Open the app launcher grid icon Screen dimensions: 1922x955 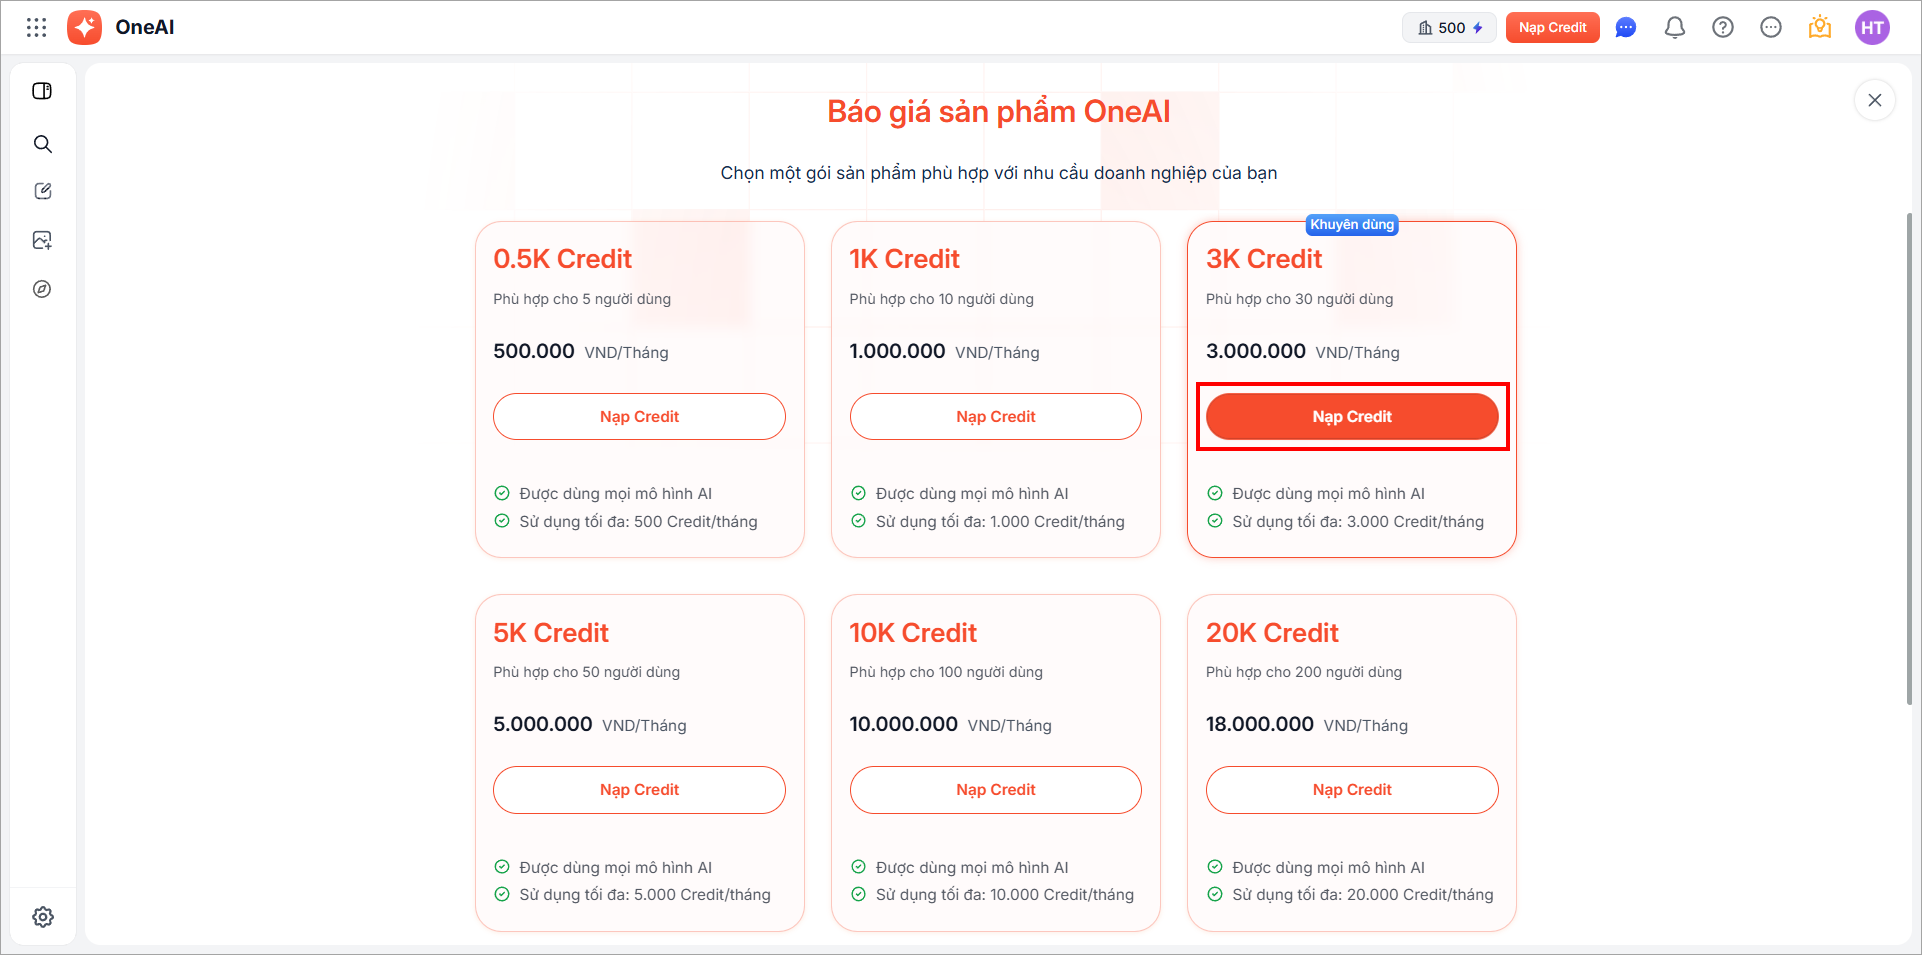tap(37, 27)
